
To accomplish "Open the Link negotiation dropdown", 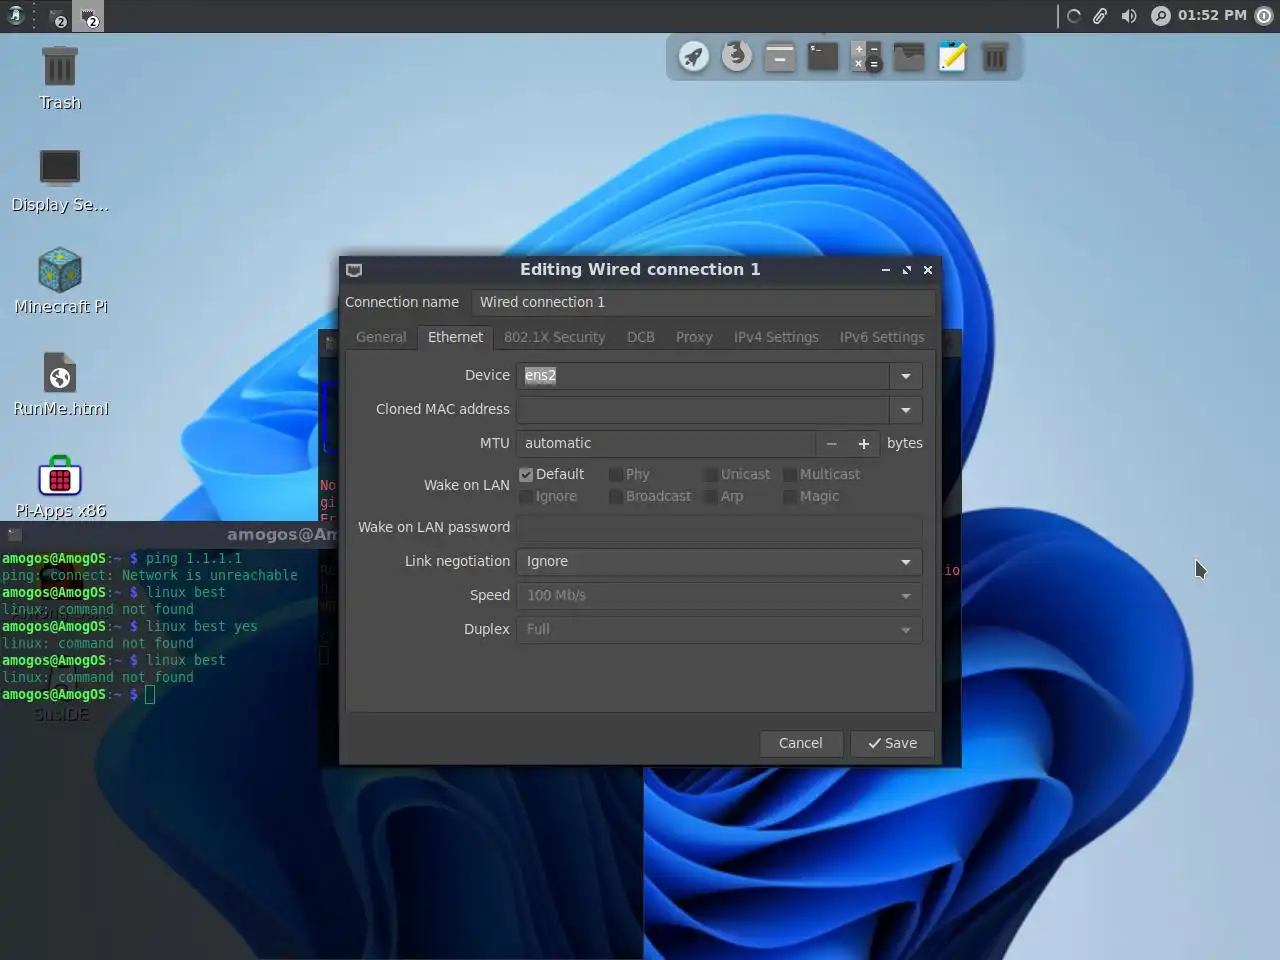I will tap(719, 562).
